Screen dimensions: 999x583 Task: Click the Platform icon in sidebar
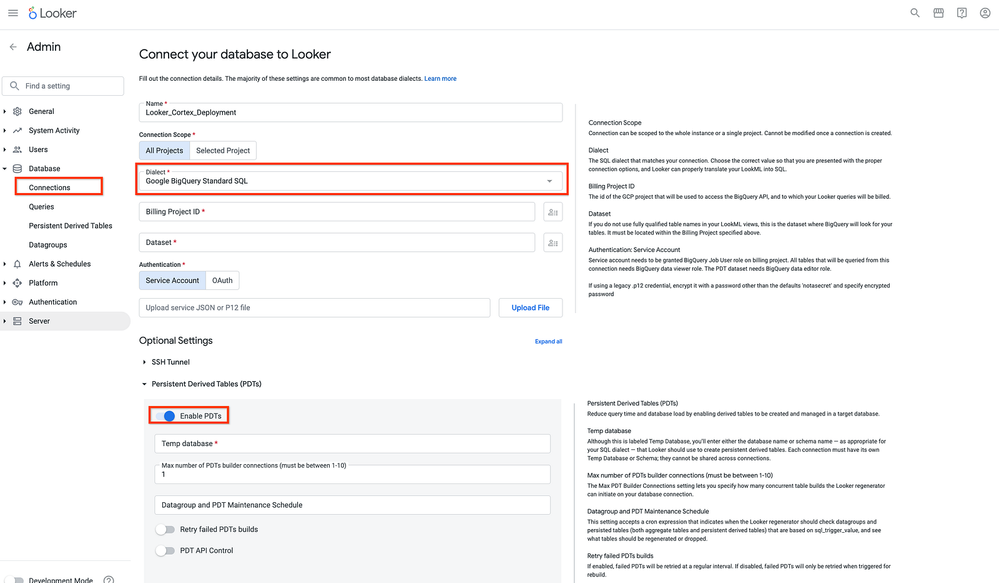17,283
